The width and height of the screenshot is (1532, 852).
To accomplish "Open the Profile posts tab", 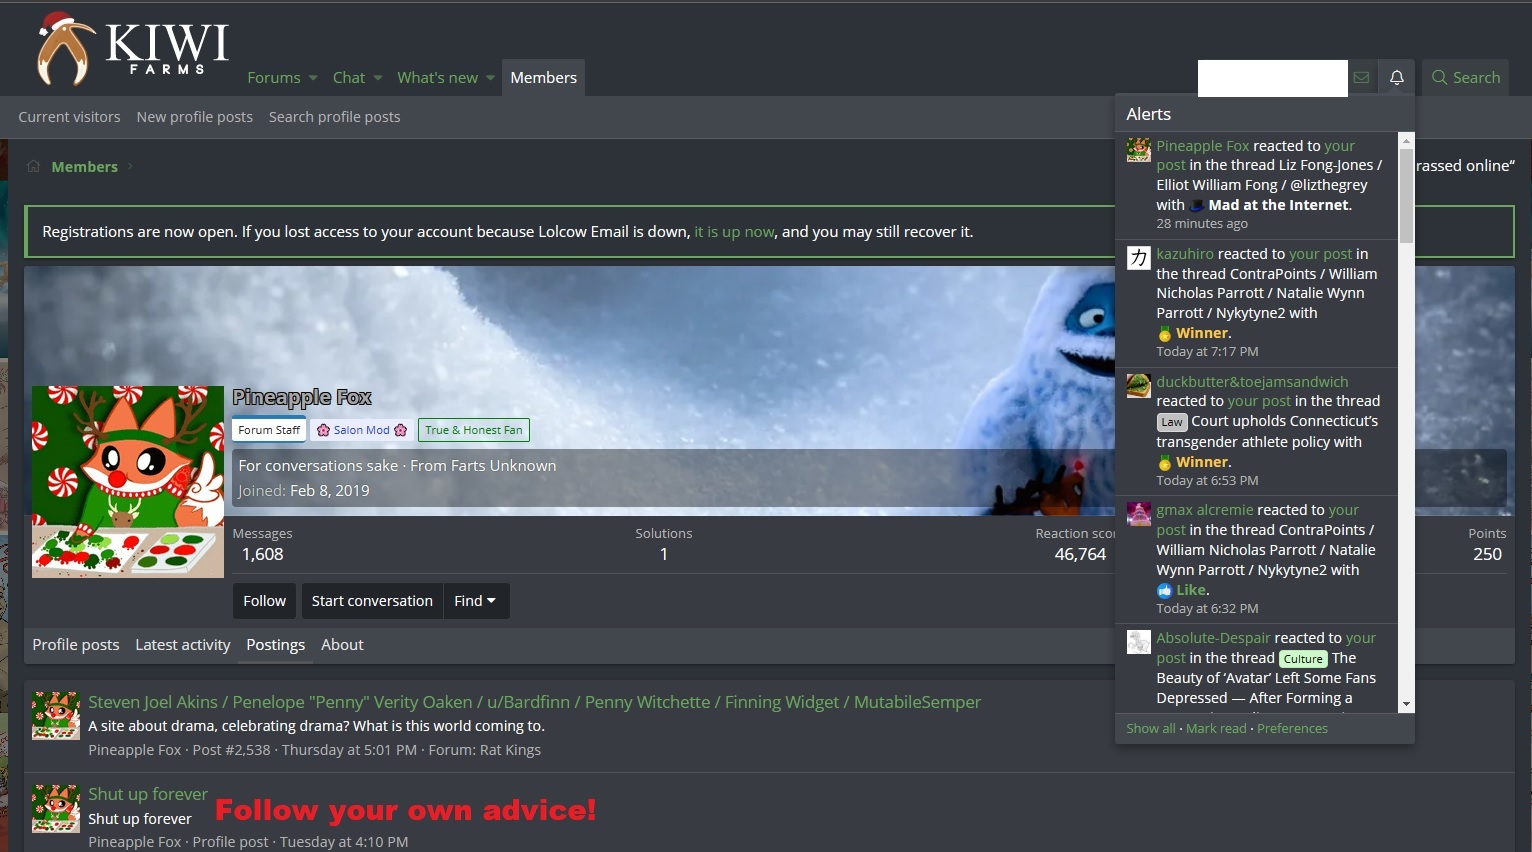I will tap(76, 645).
